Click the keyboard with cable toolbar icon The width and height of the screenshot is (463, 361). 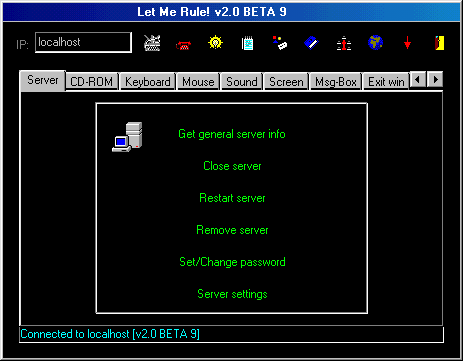(x=152, y=43)
